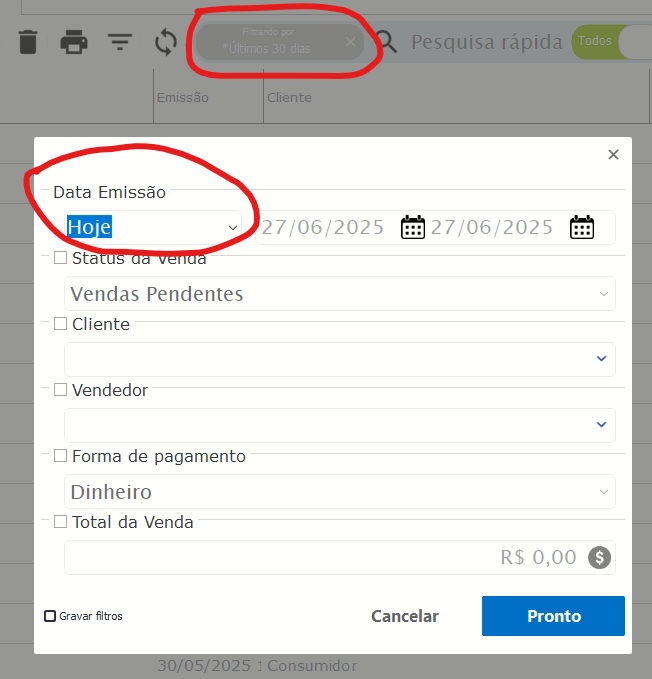The height and width of the screenshot is (679, 652).
Task: Open the Dinheiro payment method dropdown
Action: tap(340, 491)
